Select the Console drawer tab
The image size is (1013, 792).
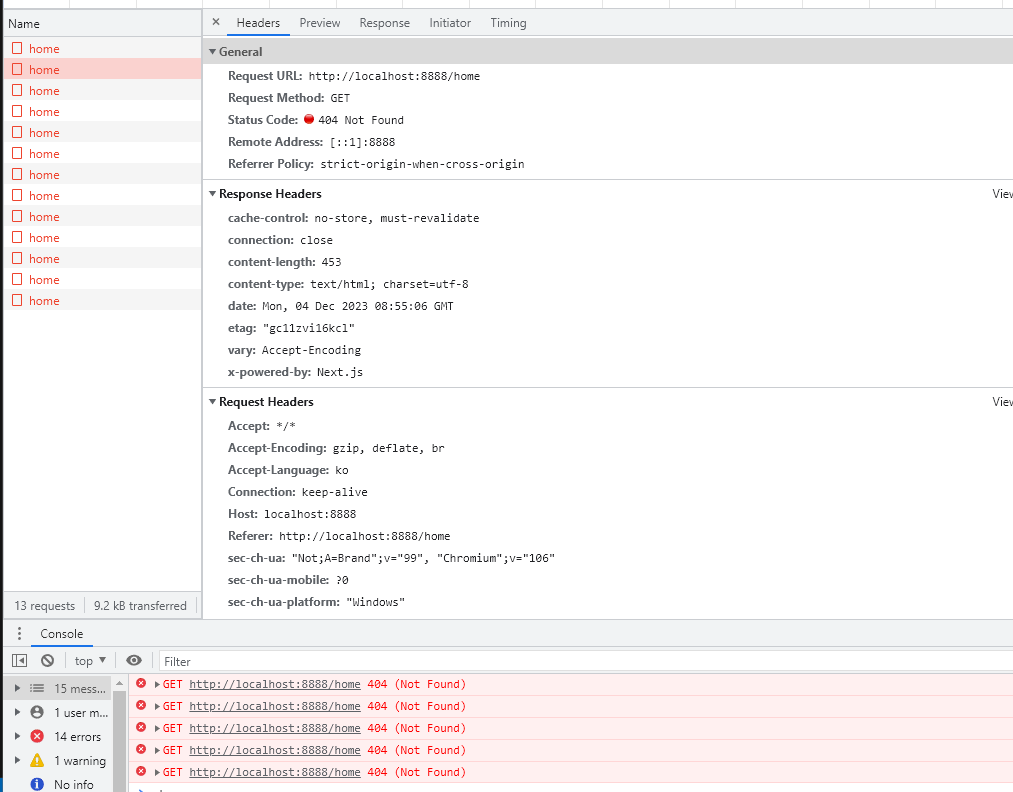tap(61, 634)
